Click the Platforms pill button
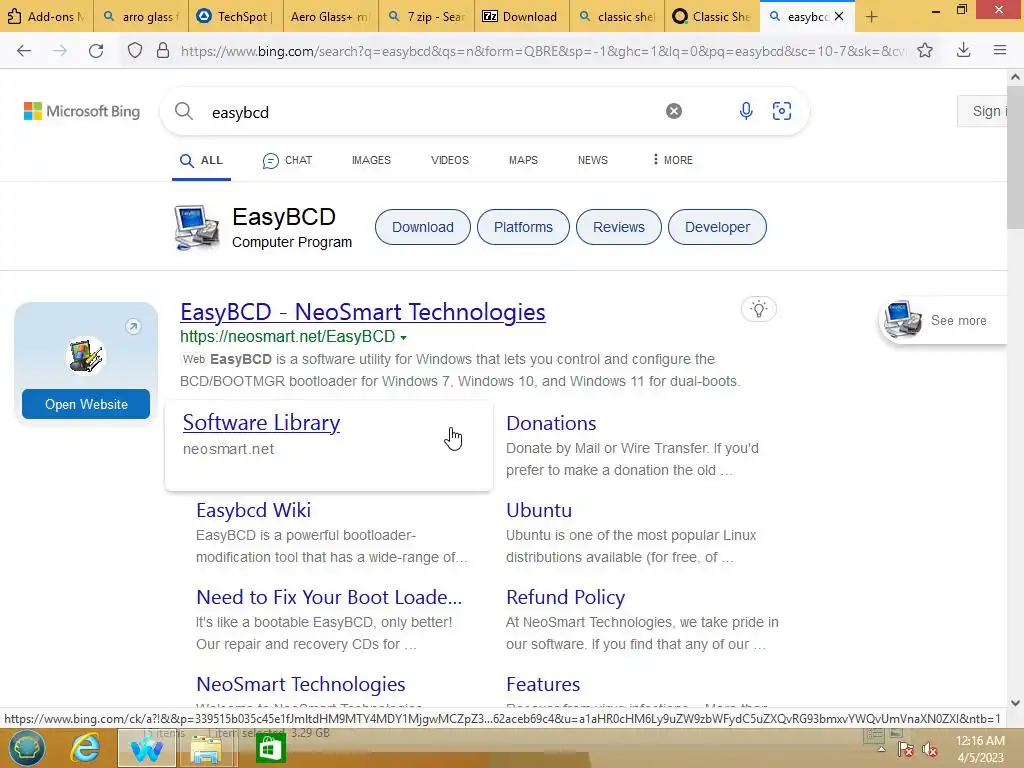 coord(523,227)
